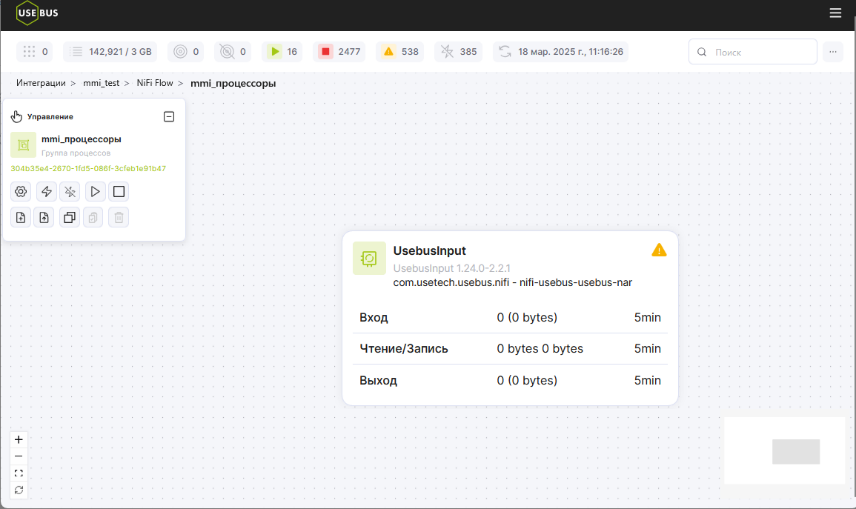Click the Чтение/Запись statistics row

point(510,348)
